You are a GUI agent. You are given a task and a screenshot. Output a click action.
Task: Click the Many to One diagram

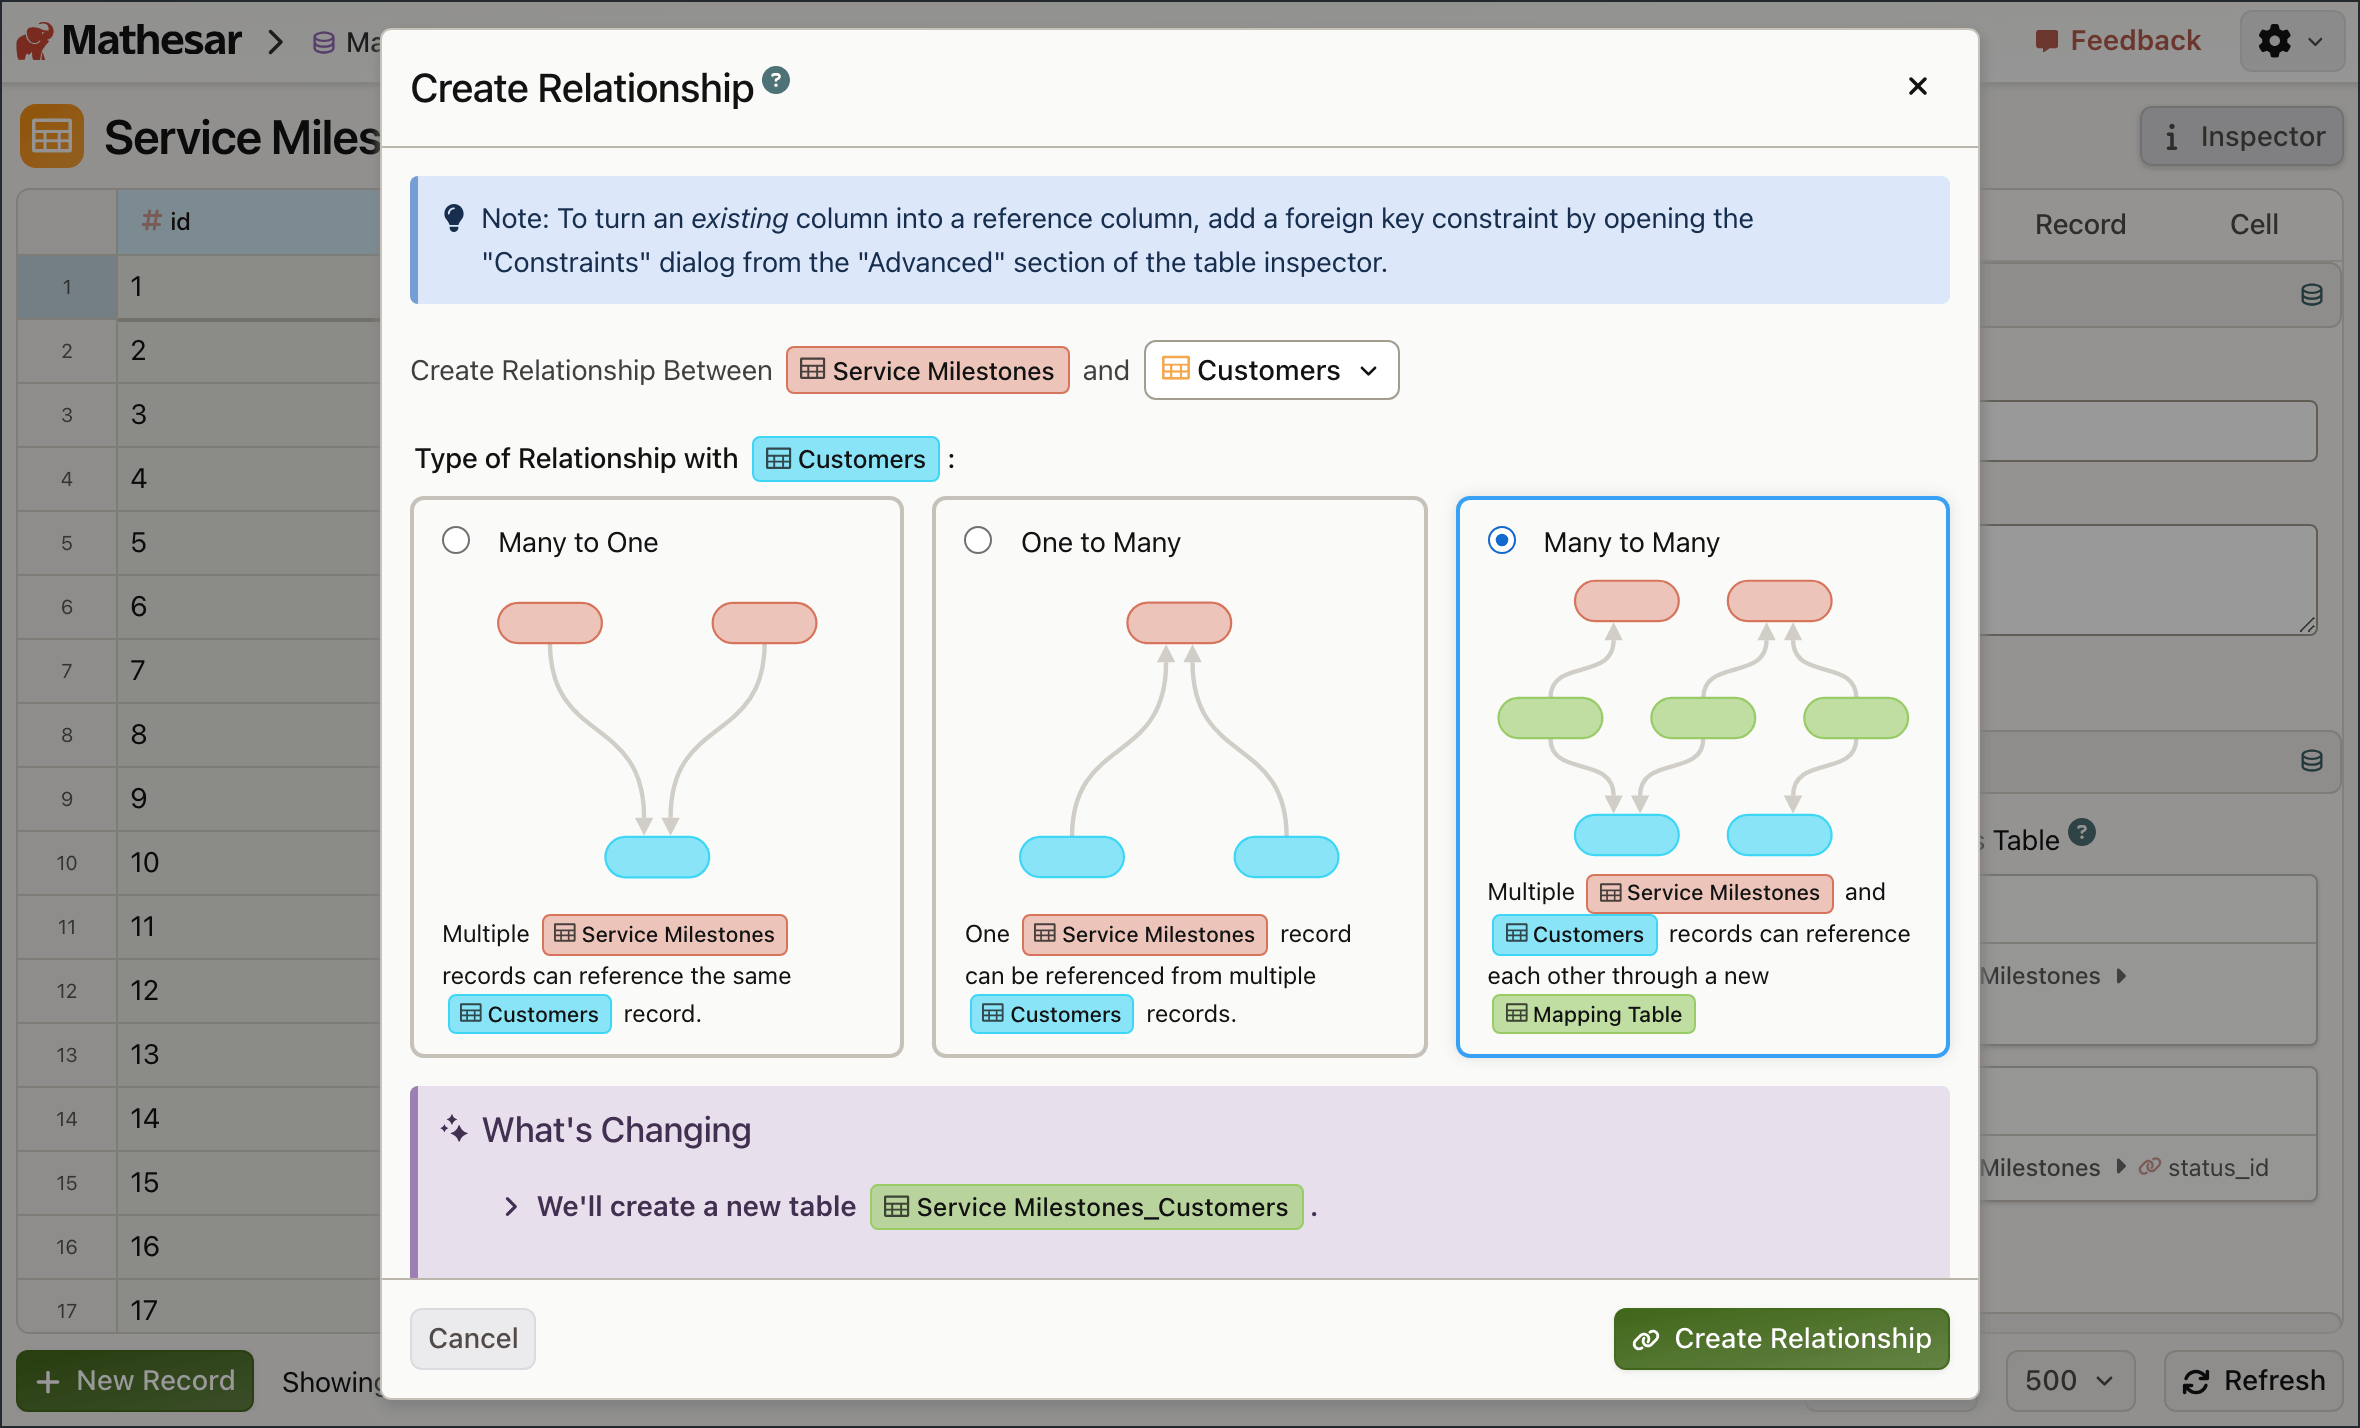(x=657, y=740)
